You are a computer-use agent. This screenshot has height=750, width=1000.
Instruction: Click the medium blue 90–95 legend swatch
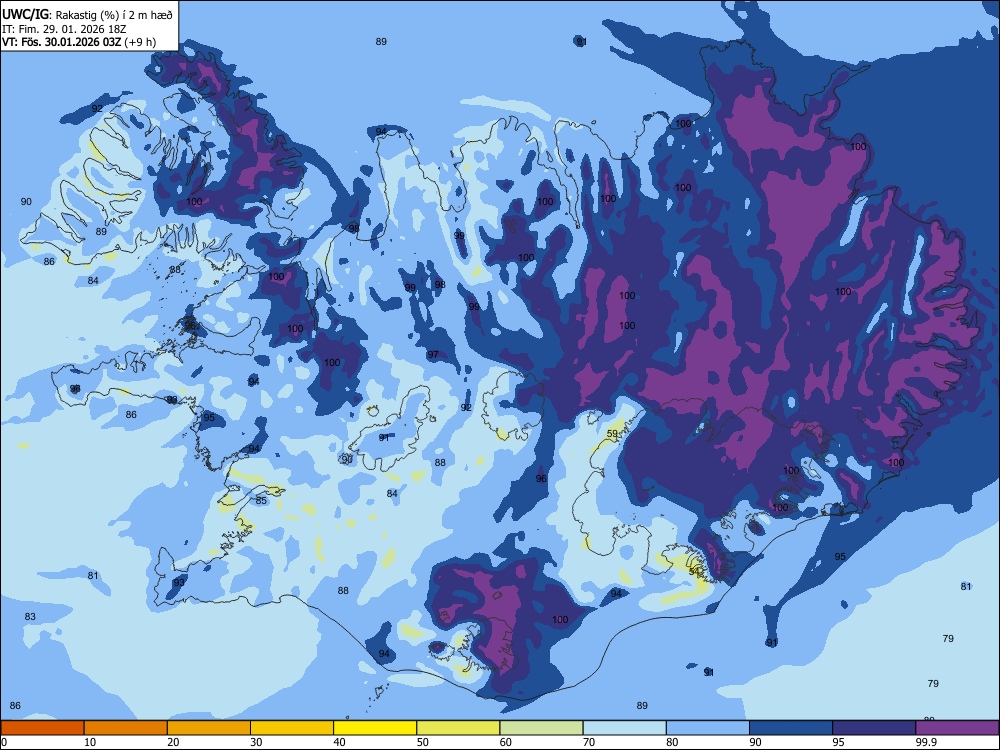(791, 728)
